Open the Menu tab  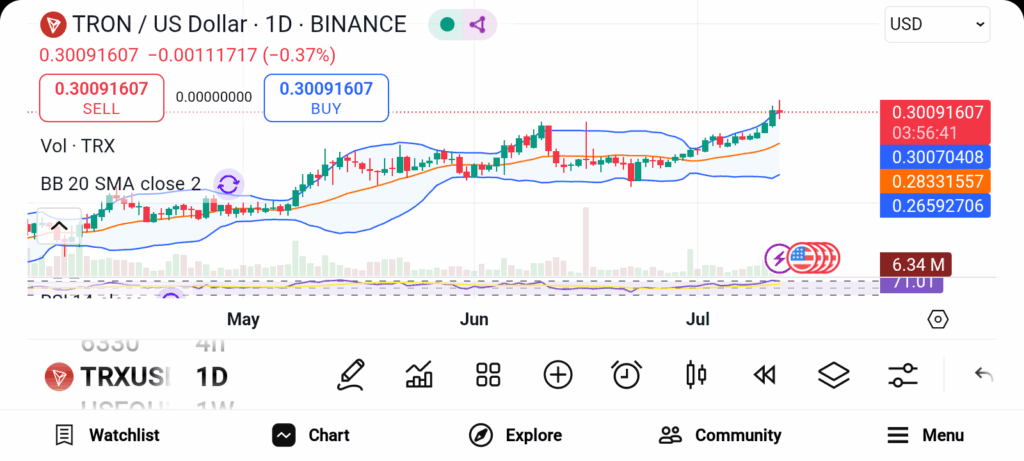(925, 435)
